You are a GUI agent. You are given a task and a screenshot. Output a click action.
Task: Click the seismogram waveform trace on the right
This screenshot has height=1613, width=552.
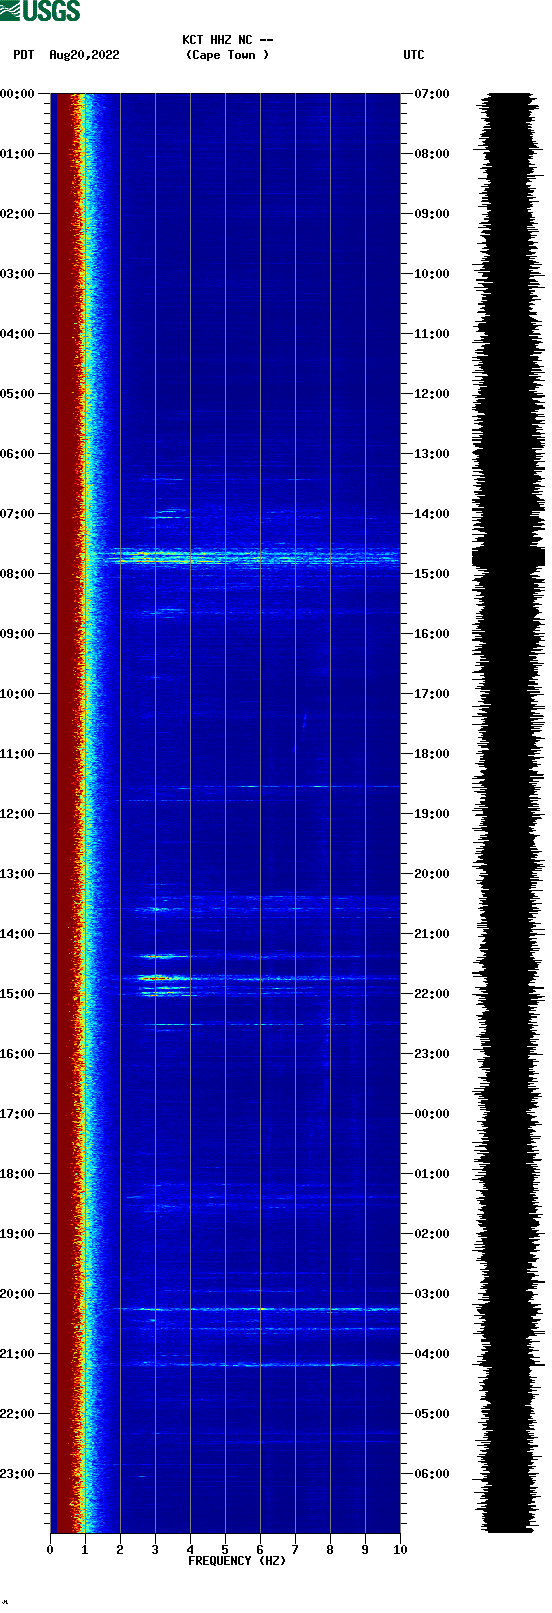pyautogui.click(x=509, y=813)
